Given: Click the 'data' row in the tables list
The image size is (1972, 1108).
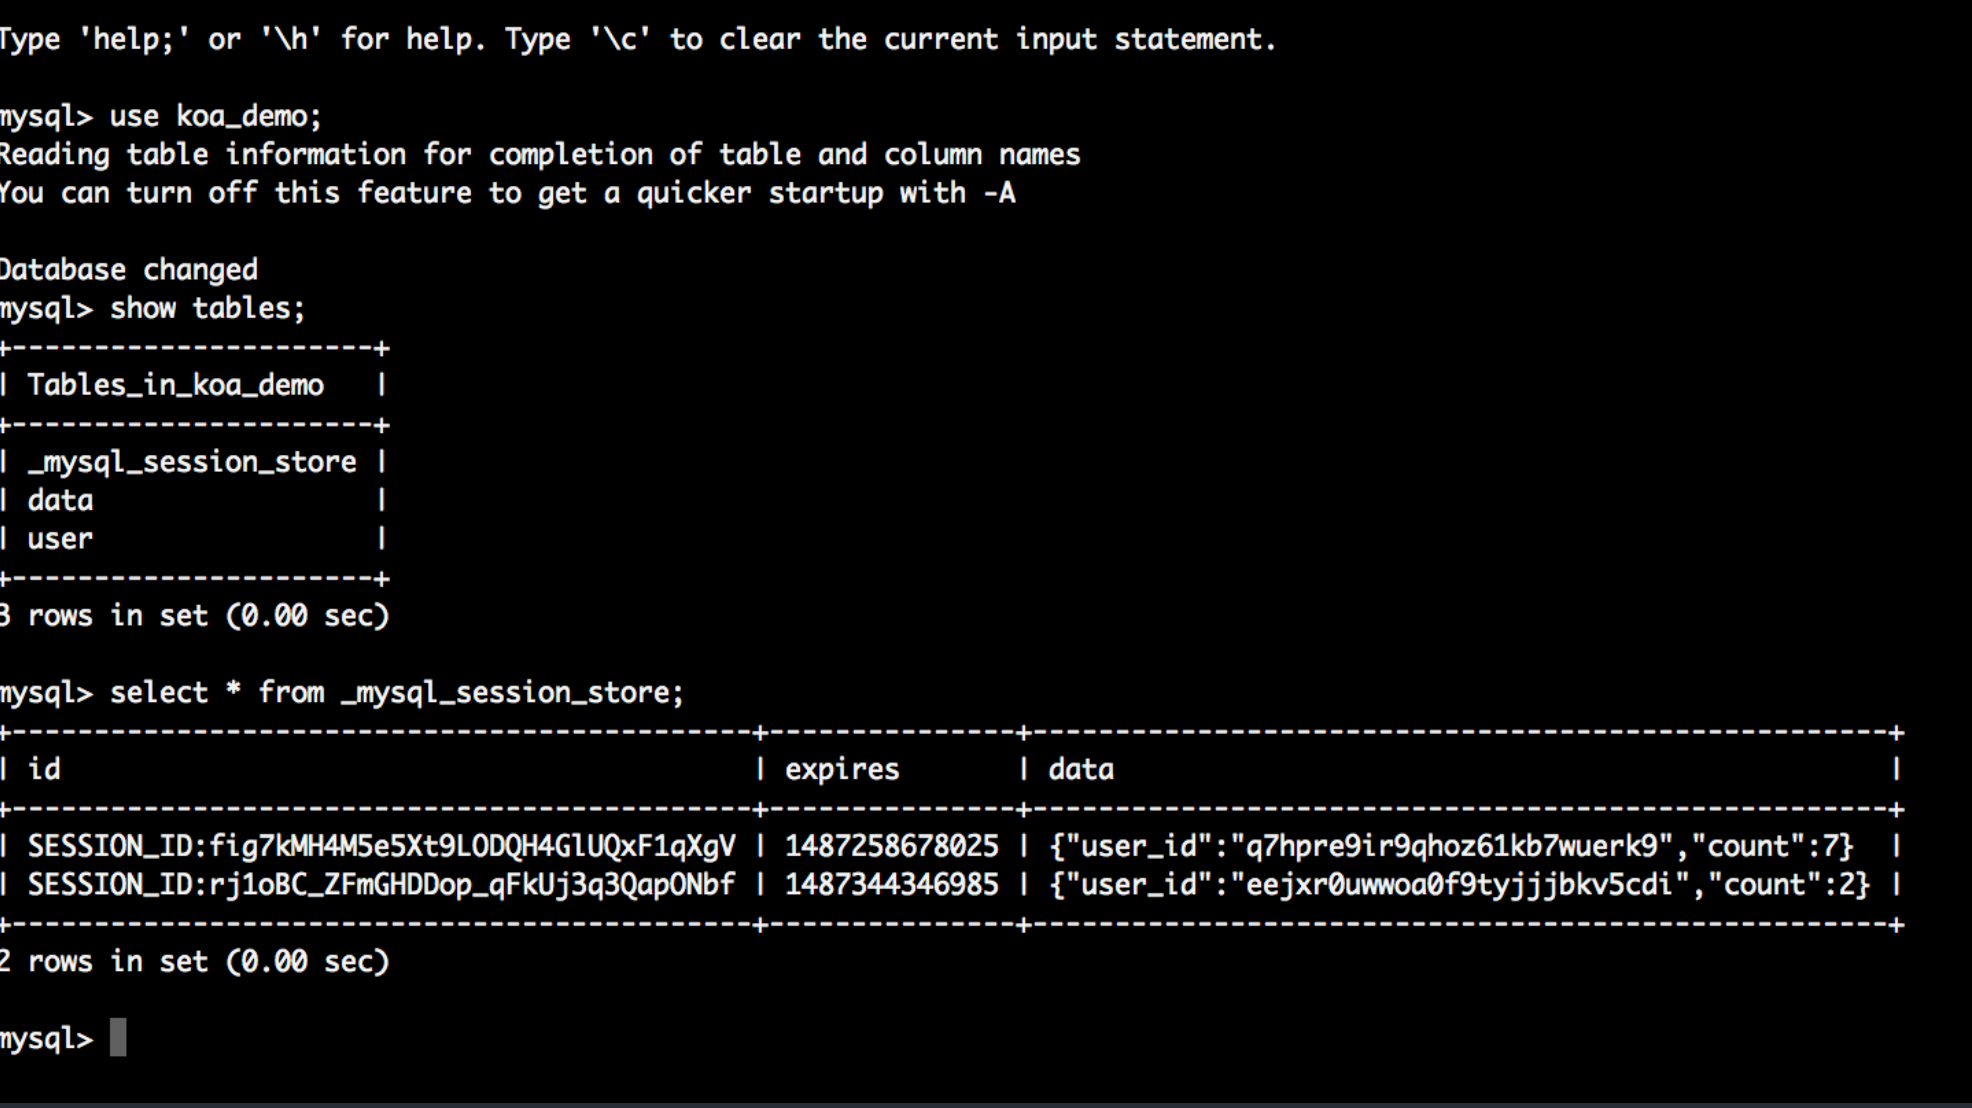Looking at the screenshot, I should click(x=60, y=501).
